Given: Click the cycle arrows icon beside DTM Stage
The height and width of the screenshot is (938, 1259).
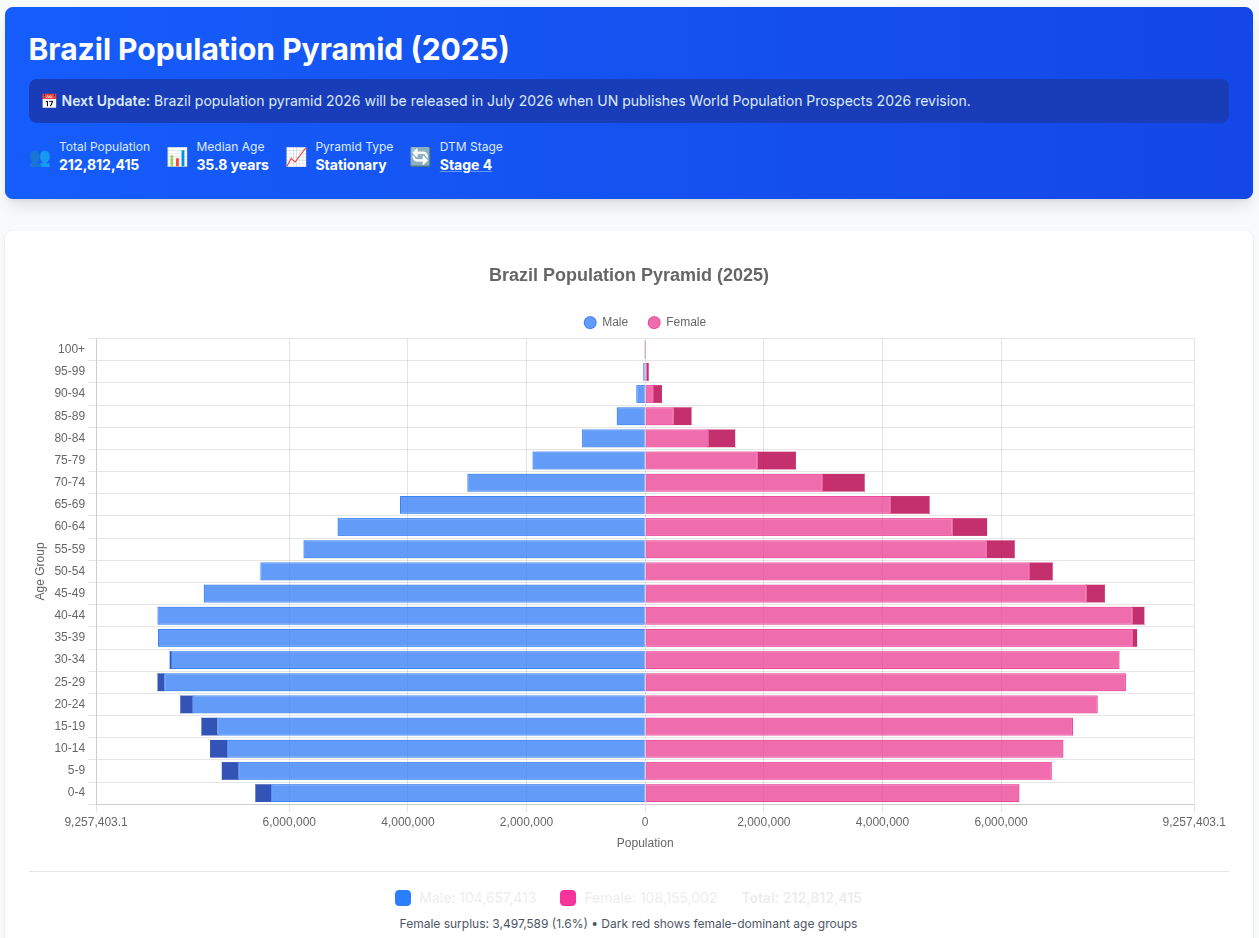Looking at the screenshot, I should point(420,157).
